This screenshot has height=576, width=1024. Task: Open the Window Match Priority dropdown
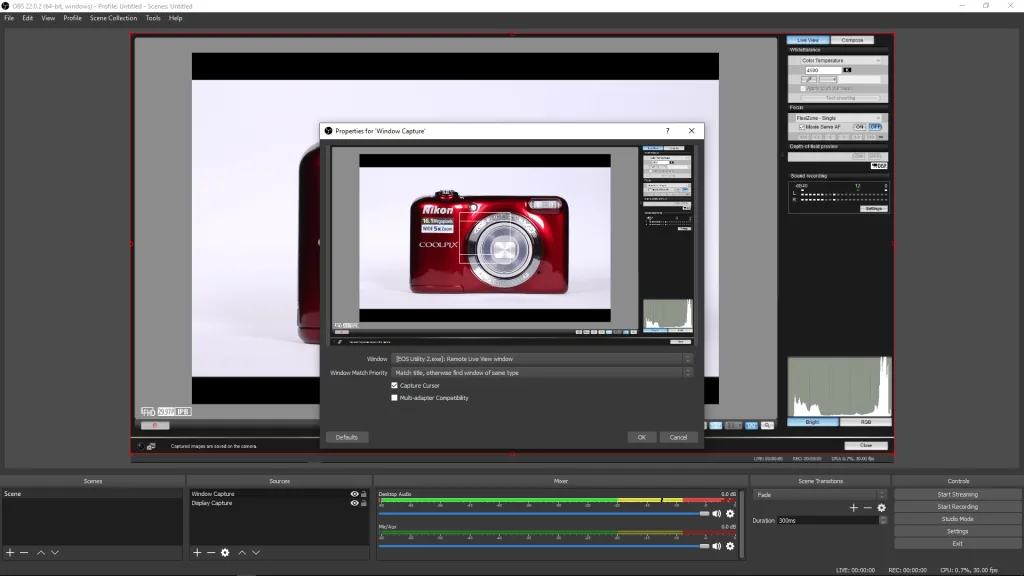point(540,371)
